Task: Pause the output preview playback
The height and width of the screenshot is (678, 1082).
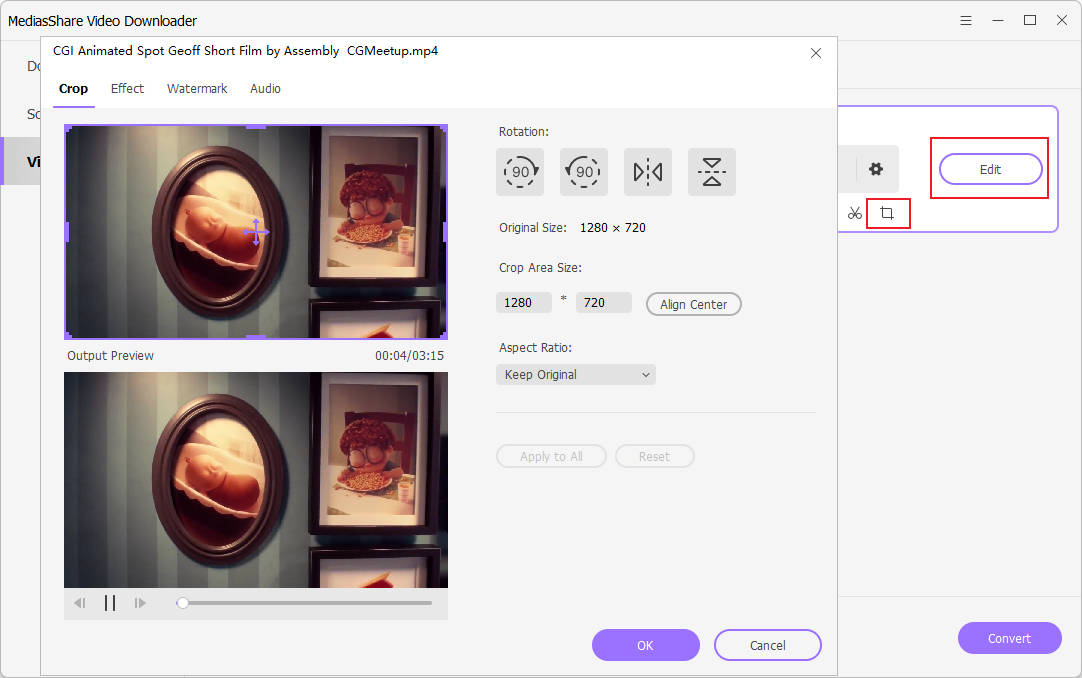Action: (110, 603)
